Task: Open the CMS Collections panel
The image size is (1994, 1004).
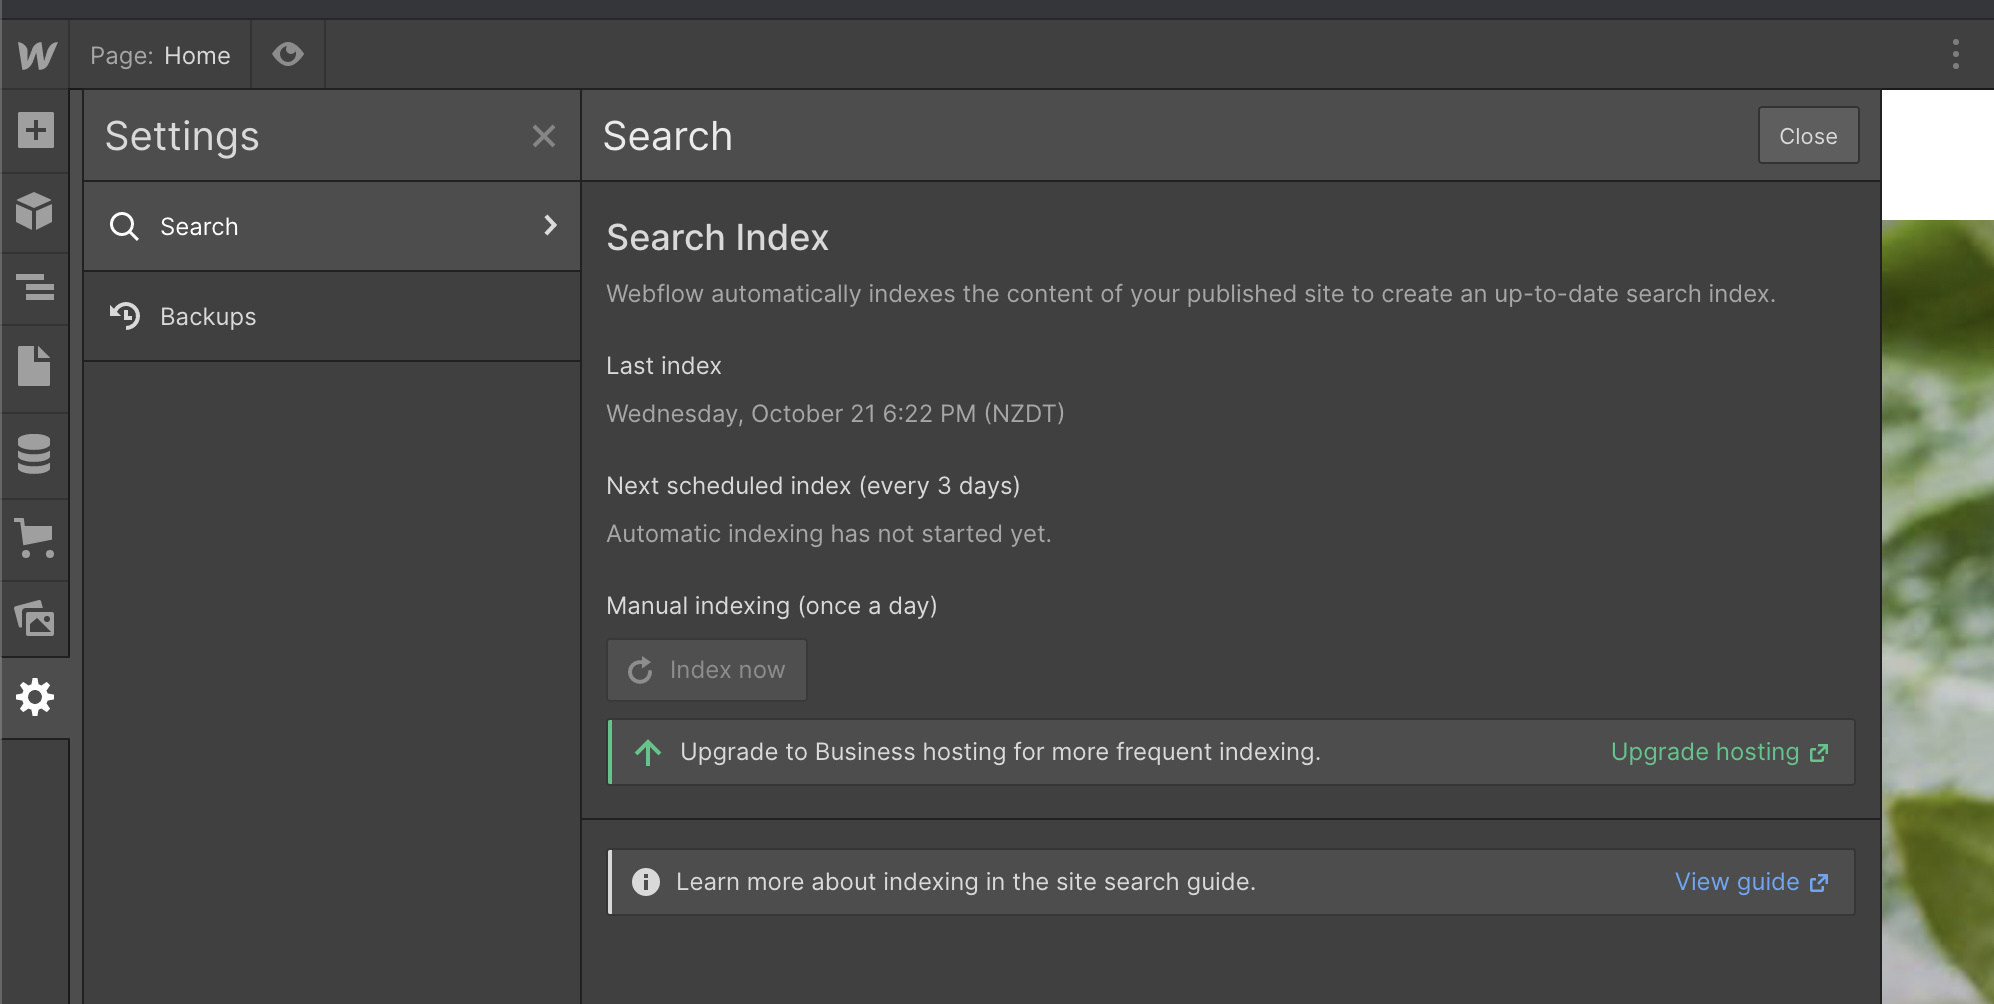Action: point(34,453)
